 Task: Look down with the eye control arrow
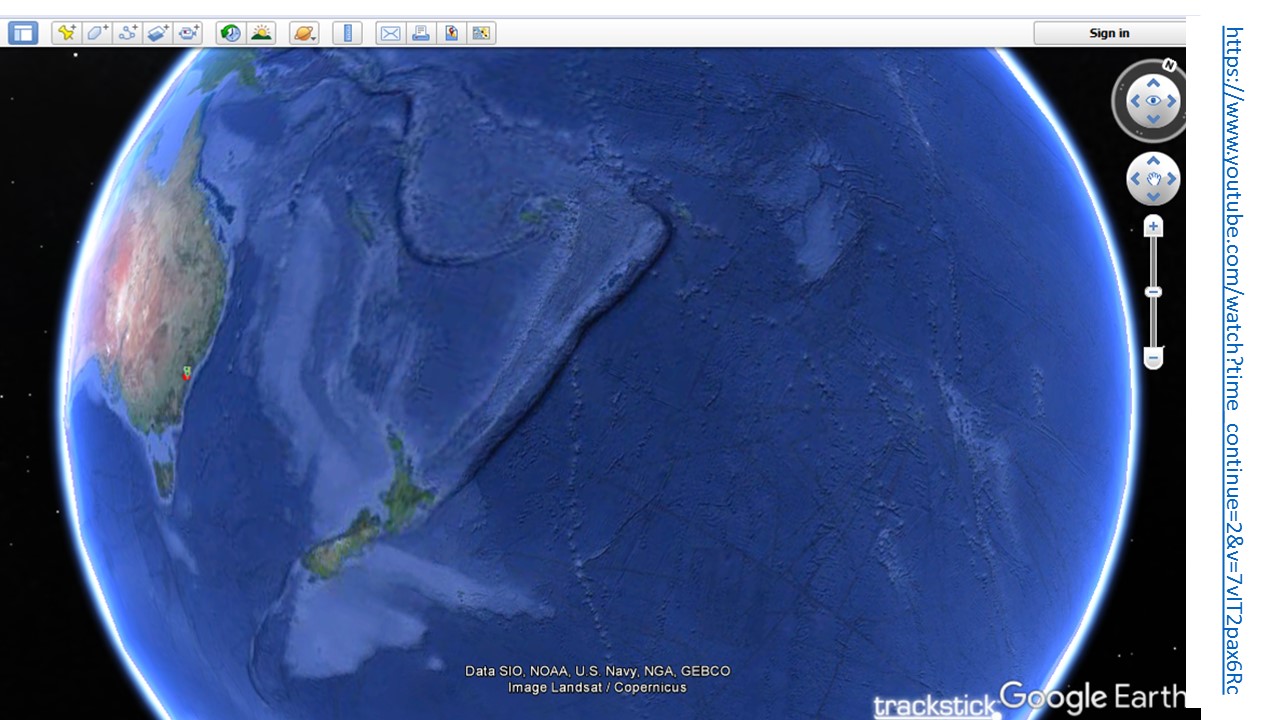tap(1153, 119)
